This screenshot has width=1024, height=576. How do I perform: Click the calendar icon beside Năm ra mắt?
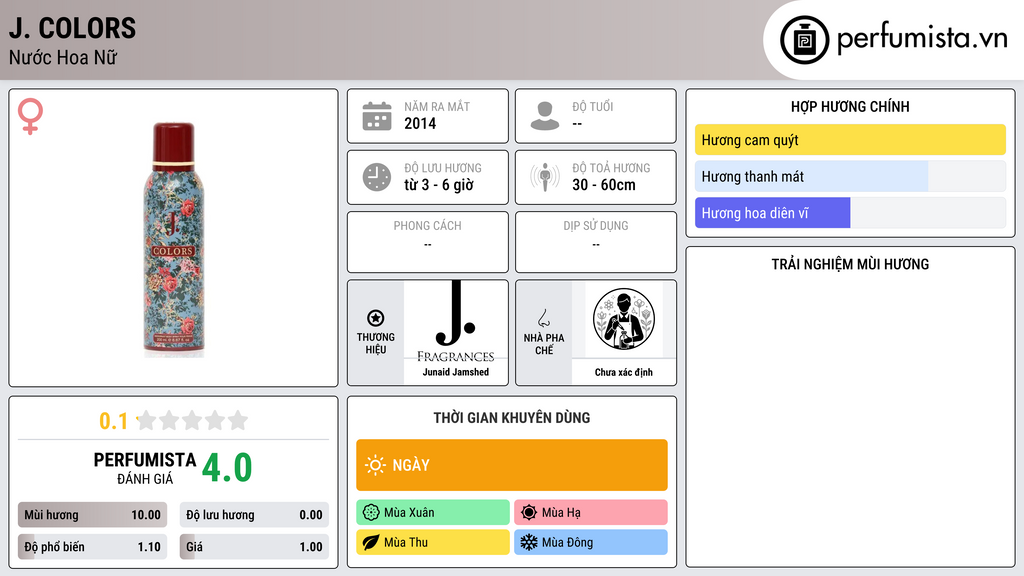coord(377,116)
